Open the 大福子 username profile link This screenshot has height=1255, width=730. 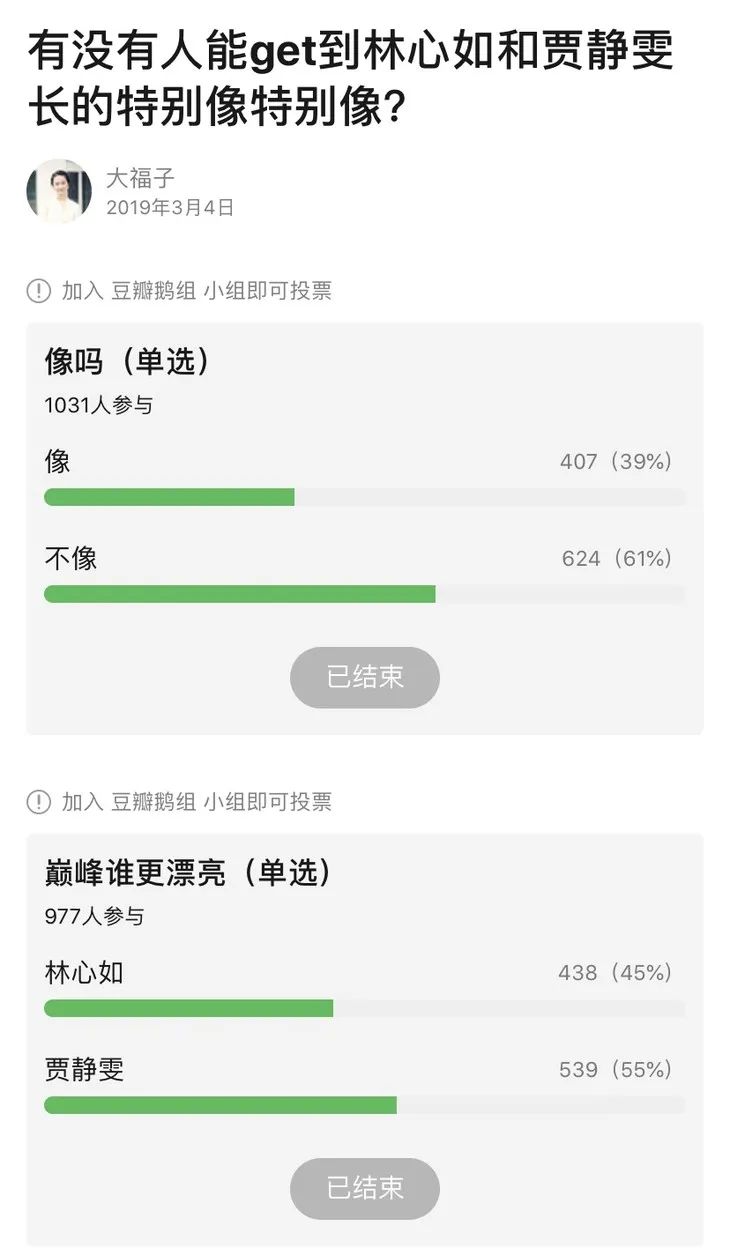click(141, 178)
